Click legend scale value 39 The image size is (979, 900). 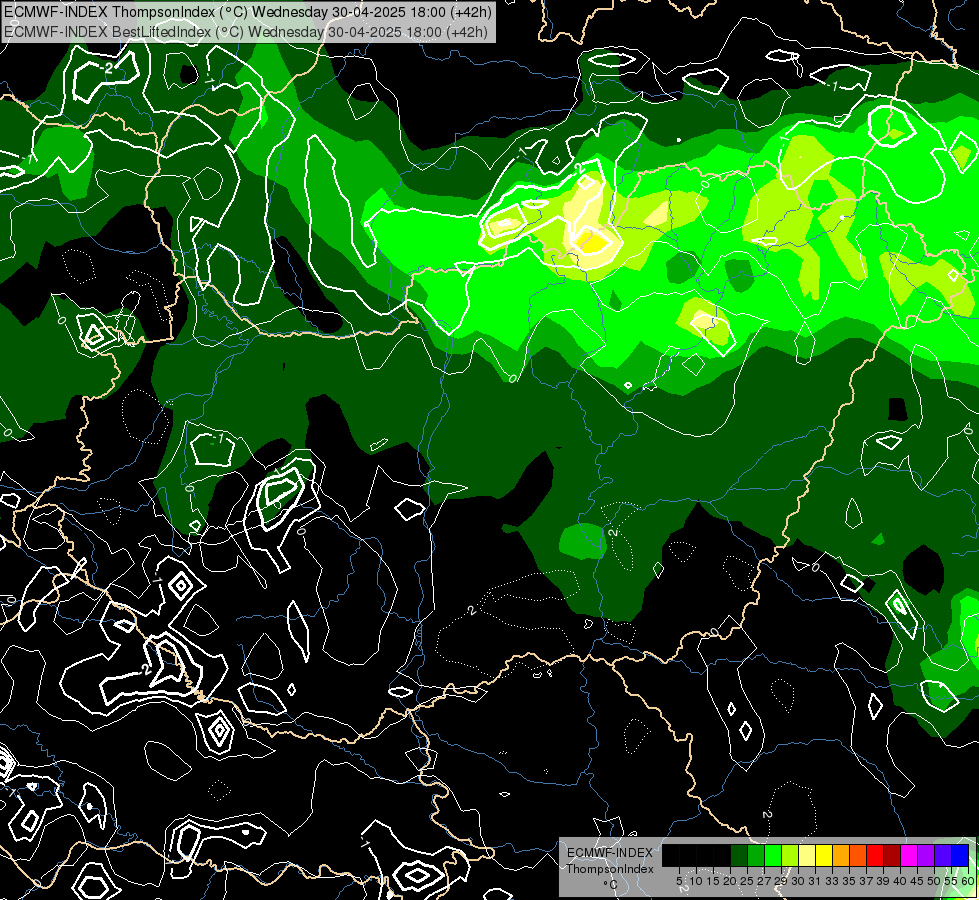tap(883, 881)
